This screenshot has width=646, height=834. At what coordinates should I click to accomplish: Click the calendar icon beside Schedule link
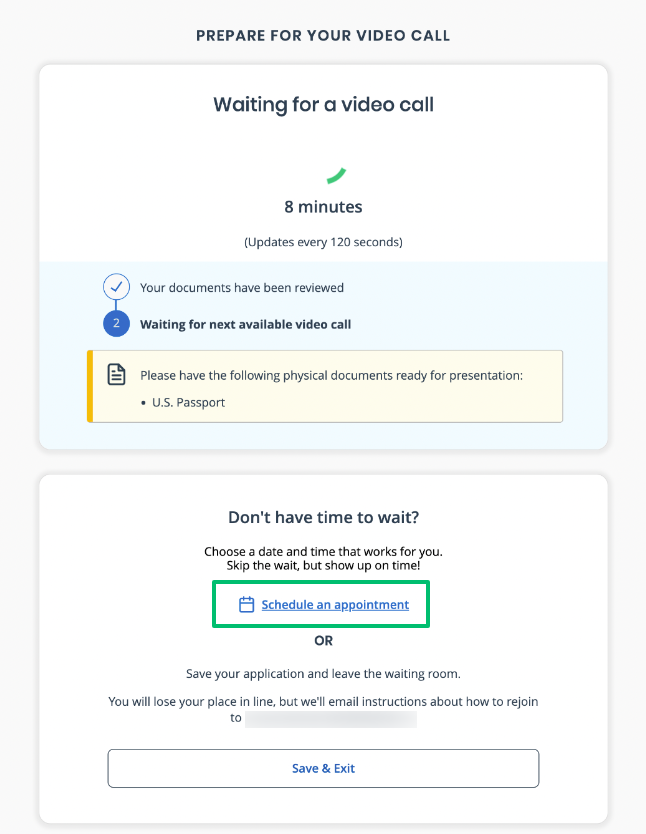(247, 605)
